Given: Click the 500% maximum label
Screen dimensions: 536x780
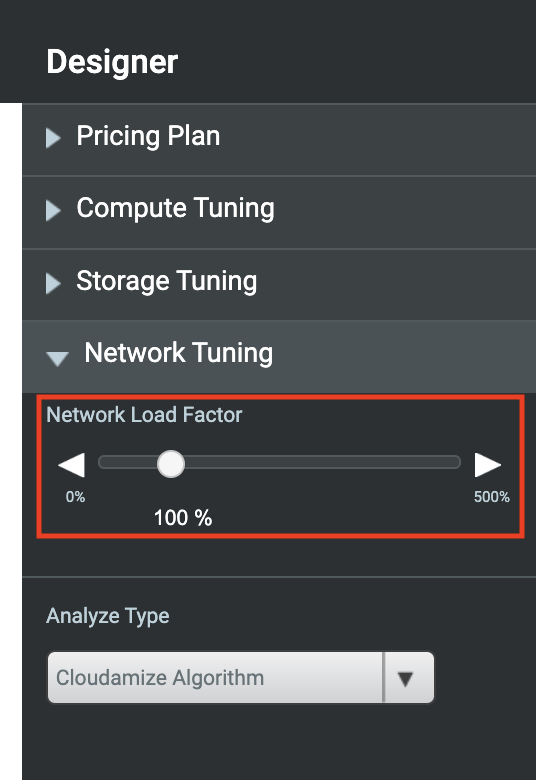Looking at the screenshot, I should pyautogui.click(x=492, y=496).
